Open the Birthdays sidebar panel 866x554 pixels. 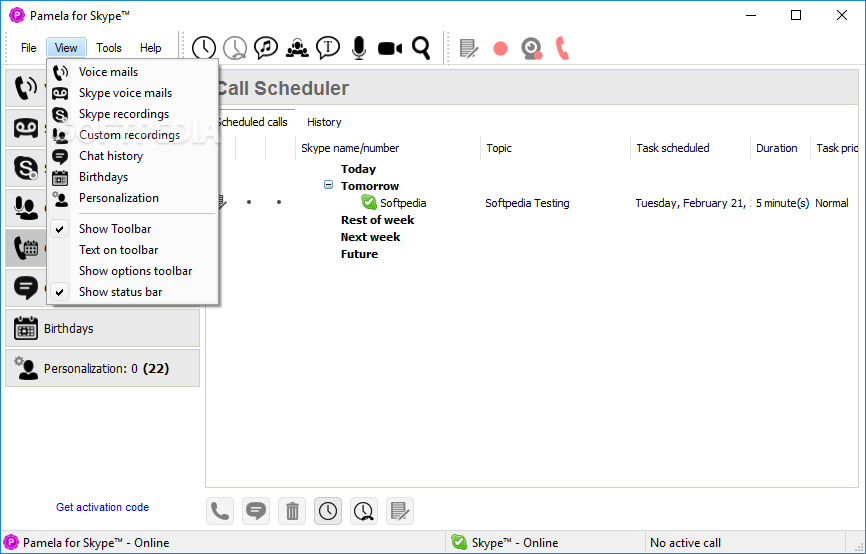pyautogui.click(x=103, y=328)
